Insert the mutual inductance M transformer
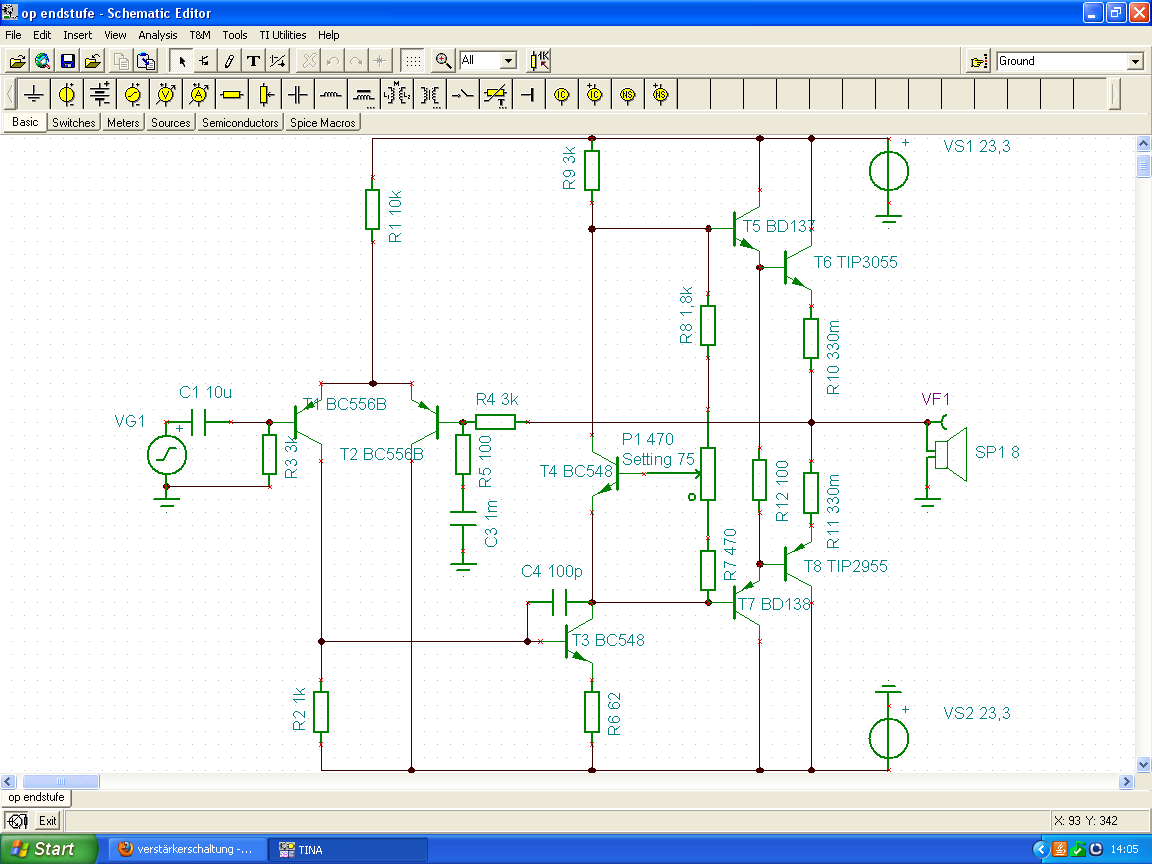Image resolution: width=1152 pixels, height=864 pixels. pyautogui.click(x=397, y=95)
